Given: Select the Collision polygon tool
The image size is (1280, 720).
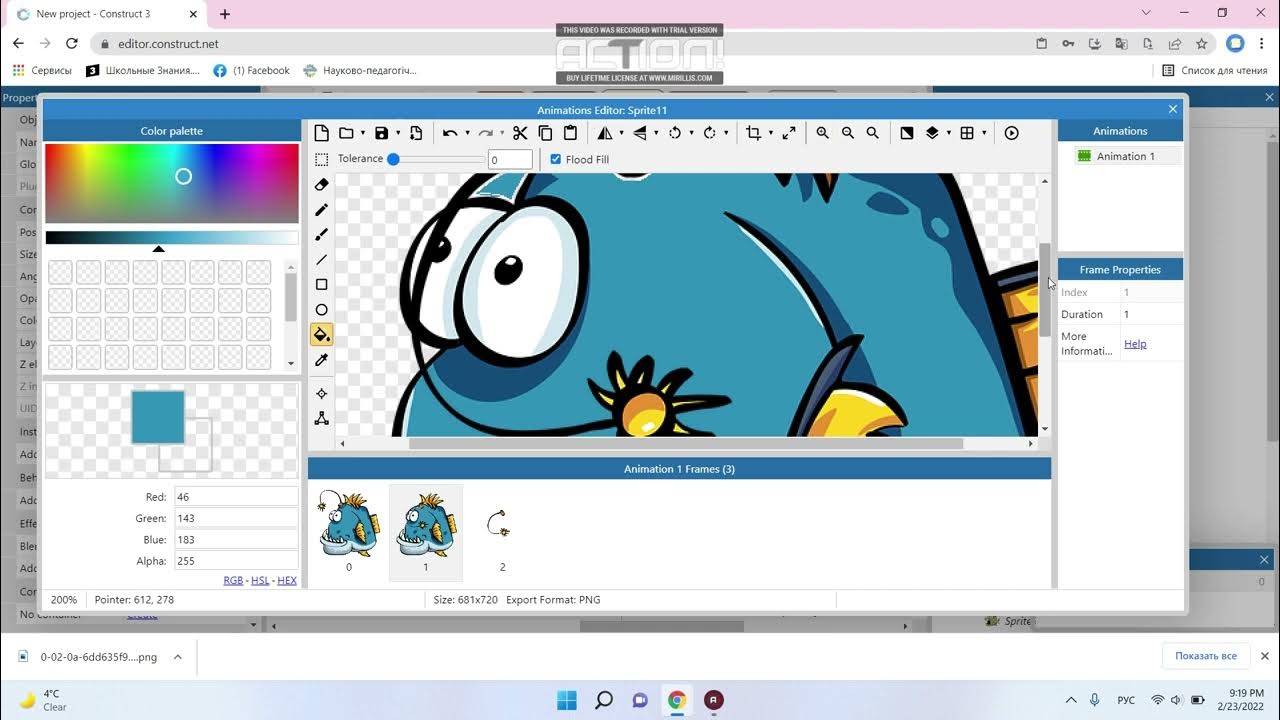Looking at the screenshot, I should click(322, 418).
